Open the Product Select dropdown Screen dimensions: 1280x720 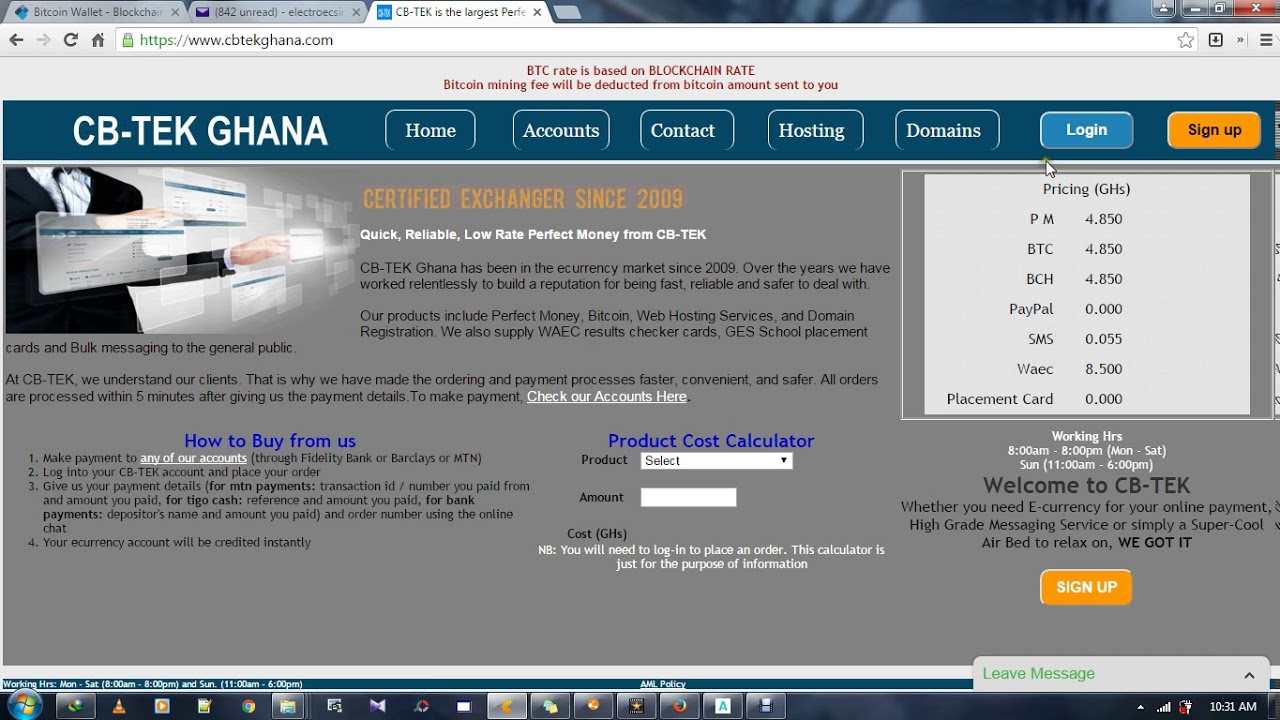[x=716, y=461]
